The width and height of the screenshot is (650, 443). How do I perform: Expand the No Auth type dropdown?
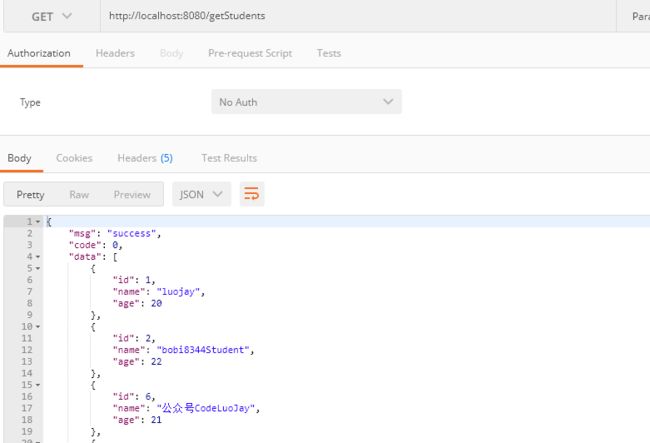click(306, 102)
